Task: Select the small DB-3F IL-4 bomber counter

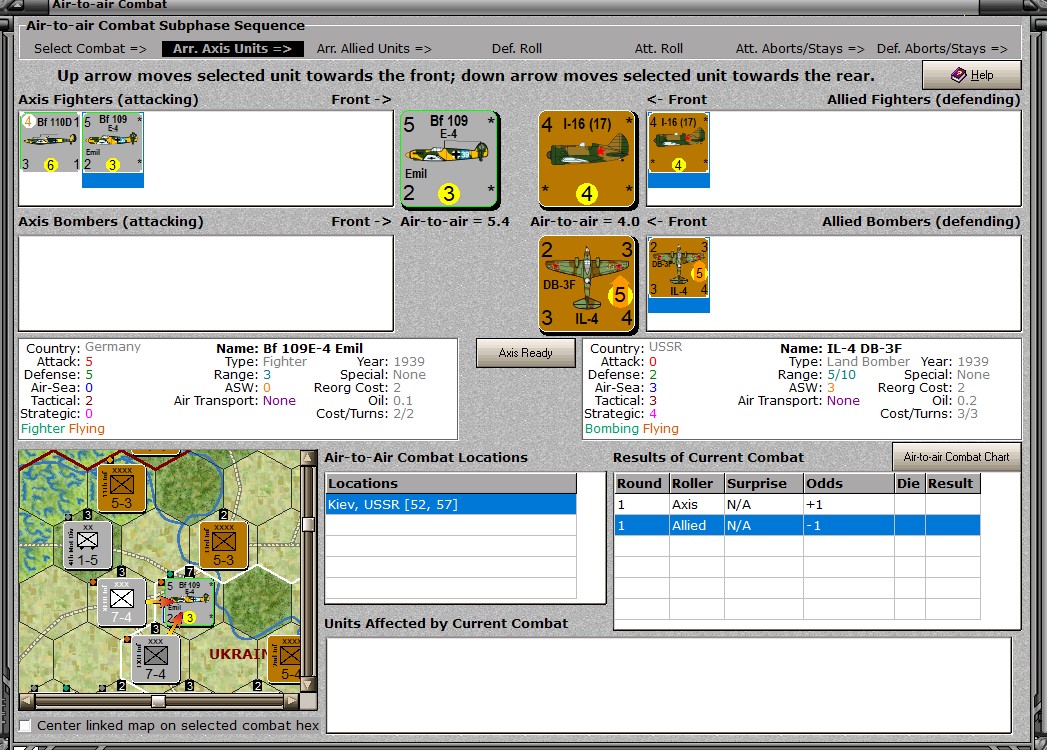Action: click(x=678, y=268)
